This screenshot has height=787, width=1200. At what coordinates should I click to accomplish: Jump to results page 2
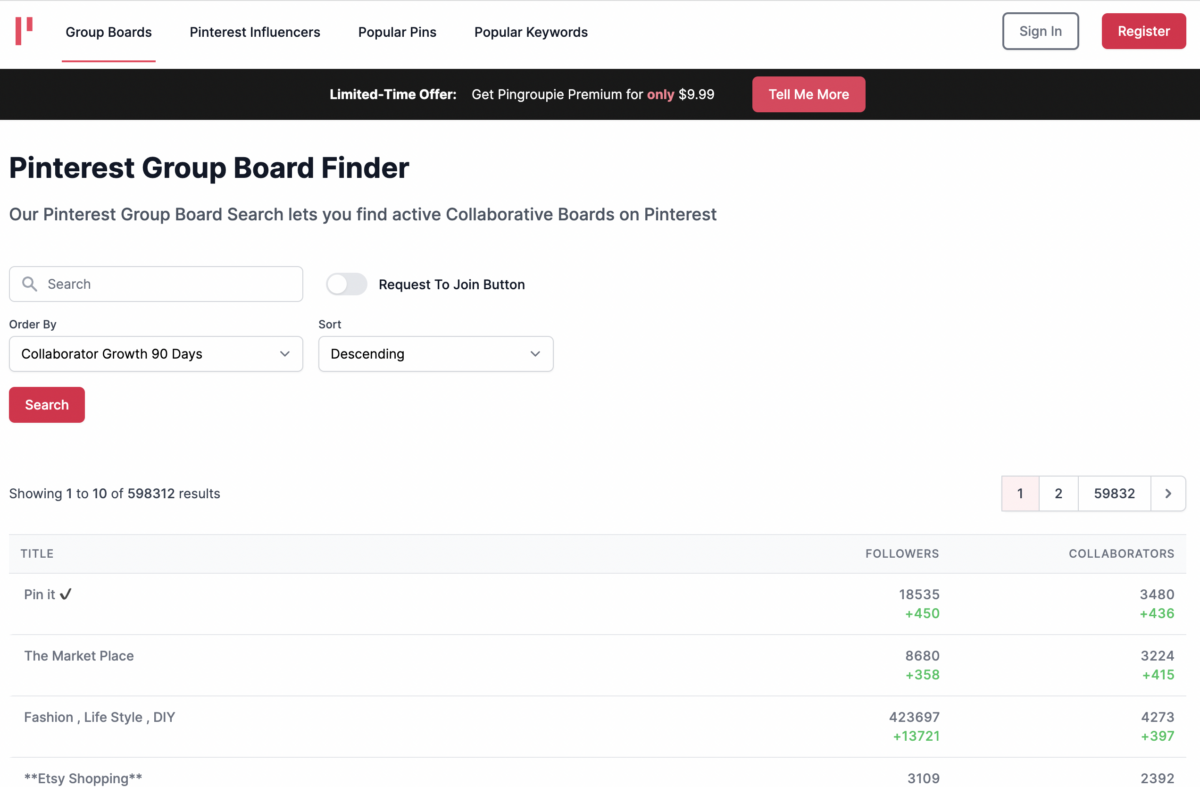tap(1058, 493)
